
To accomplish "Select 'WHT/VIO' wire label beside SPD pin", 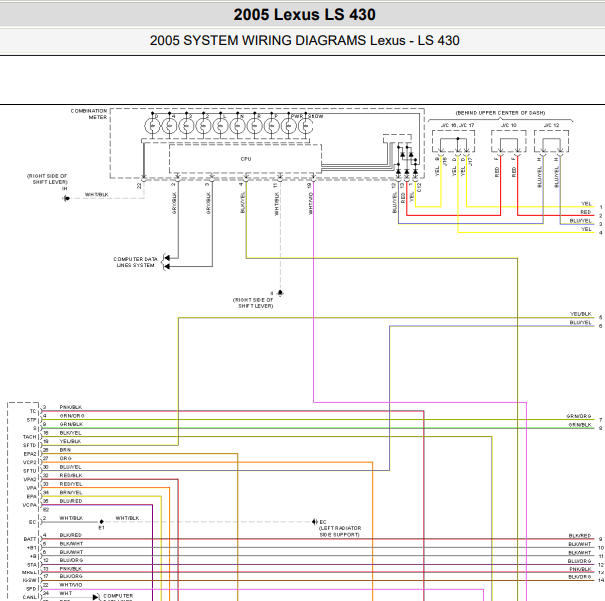I will [71, 585].
